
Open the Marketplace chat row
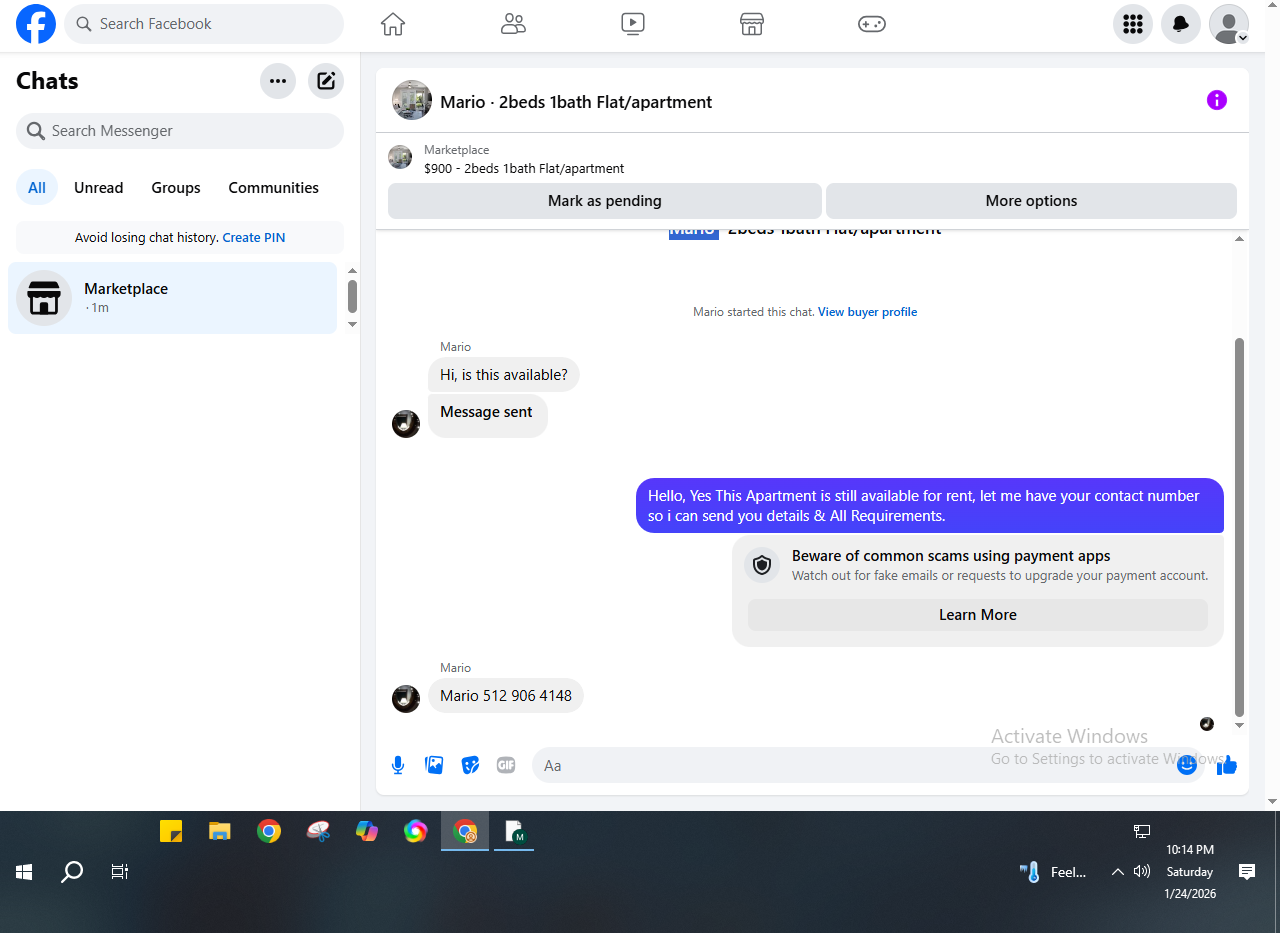pyautogui.click(x=173, y=298)
